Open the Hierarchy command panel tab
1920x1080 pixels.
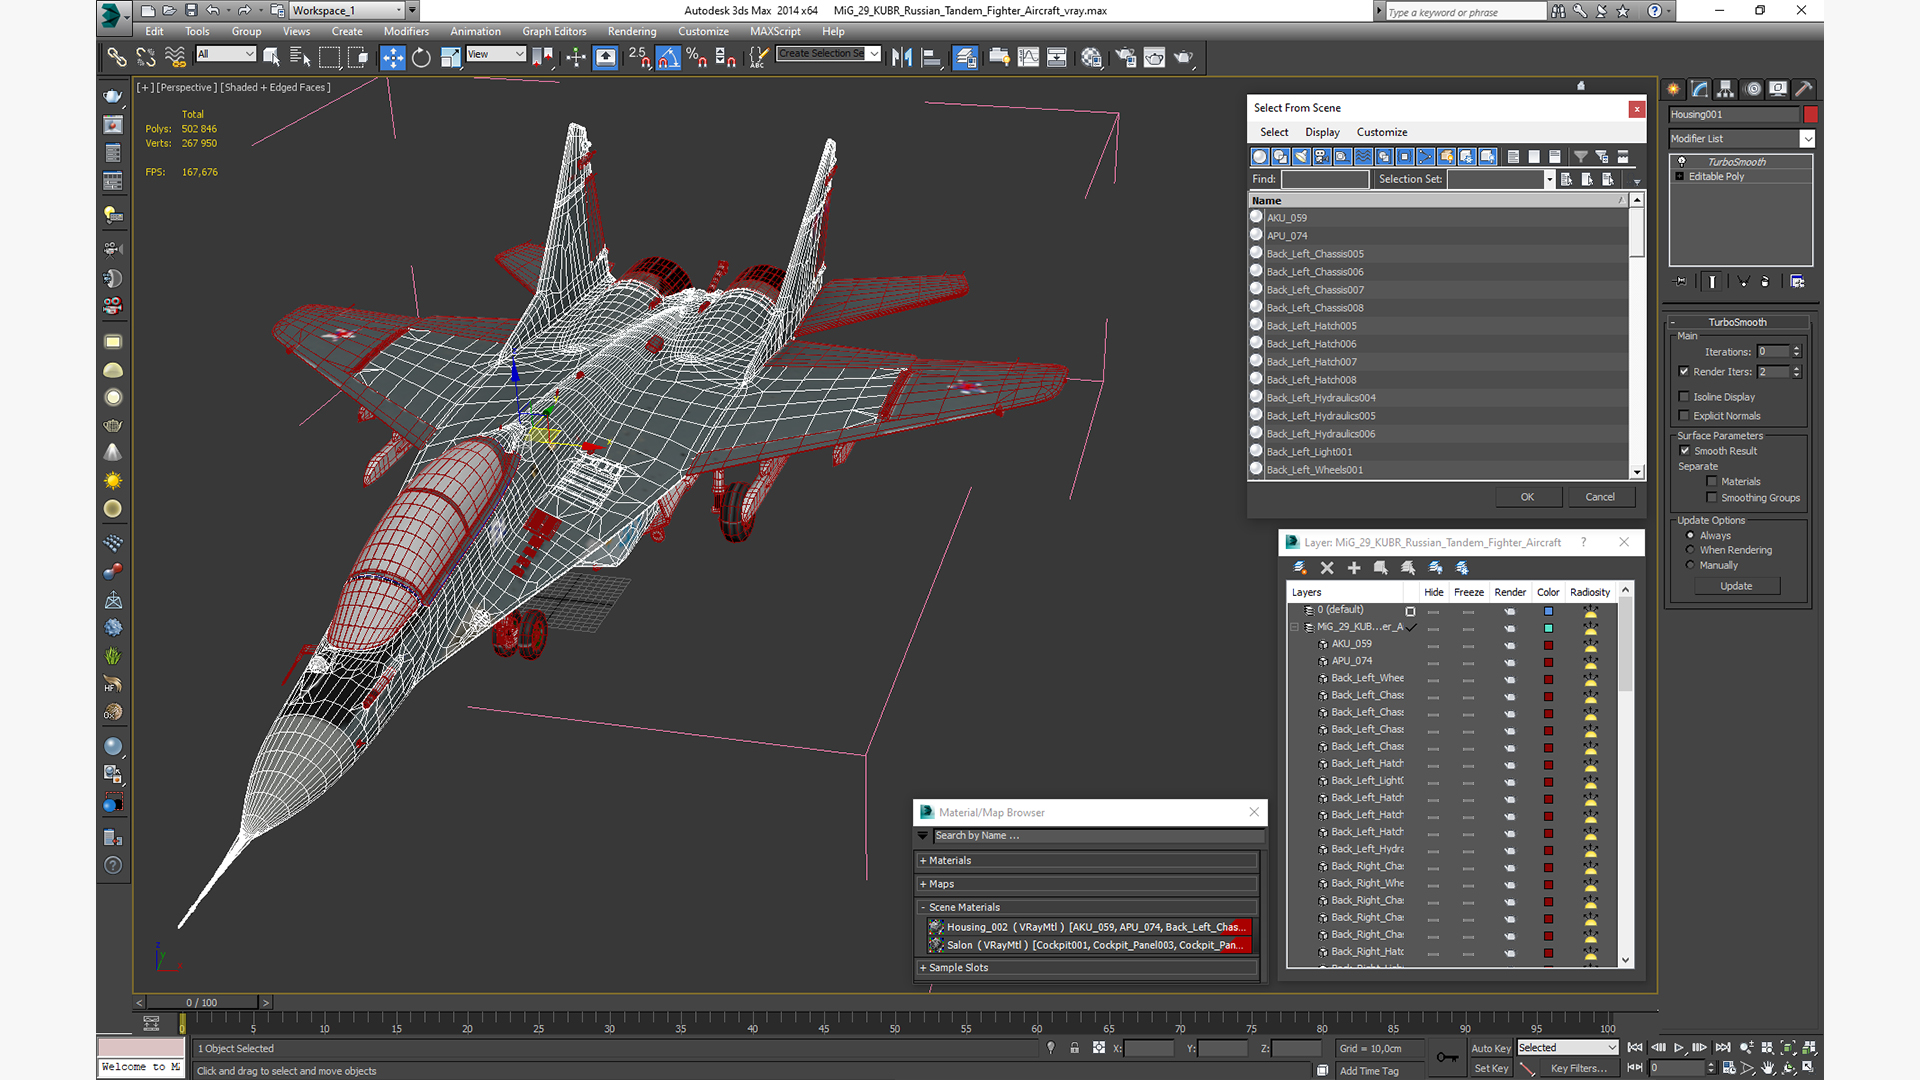coord(1725,89)
